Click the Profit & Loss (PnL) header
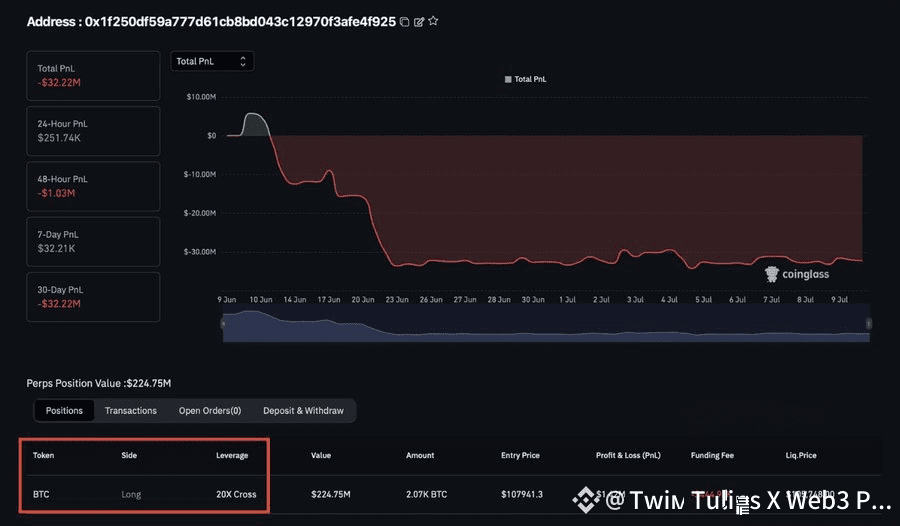900x526 pixels. [x=628, y=455]
